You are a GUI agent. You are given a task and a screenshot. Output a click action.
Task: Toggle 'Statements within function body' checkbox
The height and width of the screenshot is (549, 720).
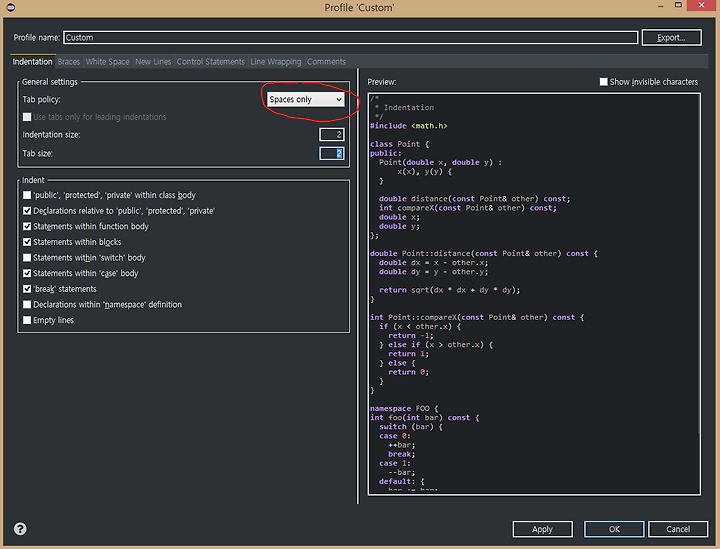[x=27, y=227]
